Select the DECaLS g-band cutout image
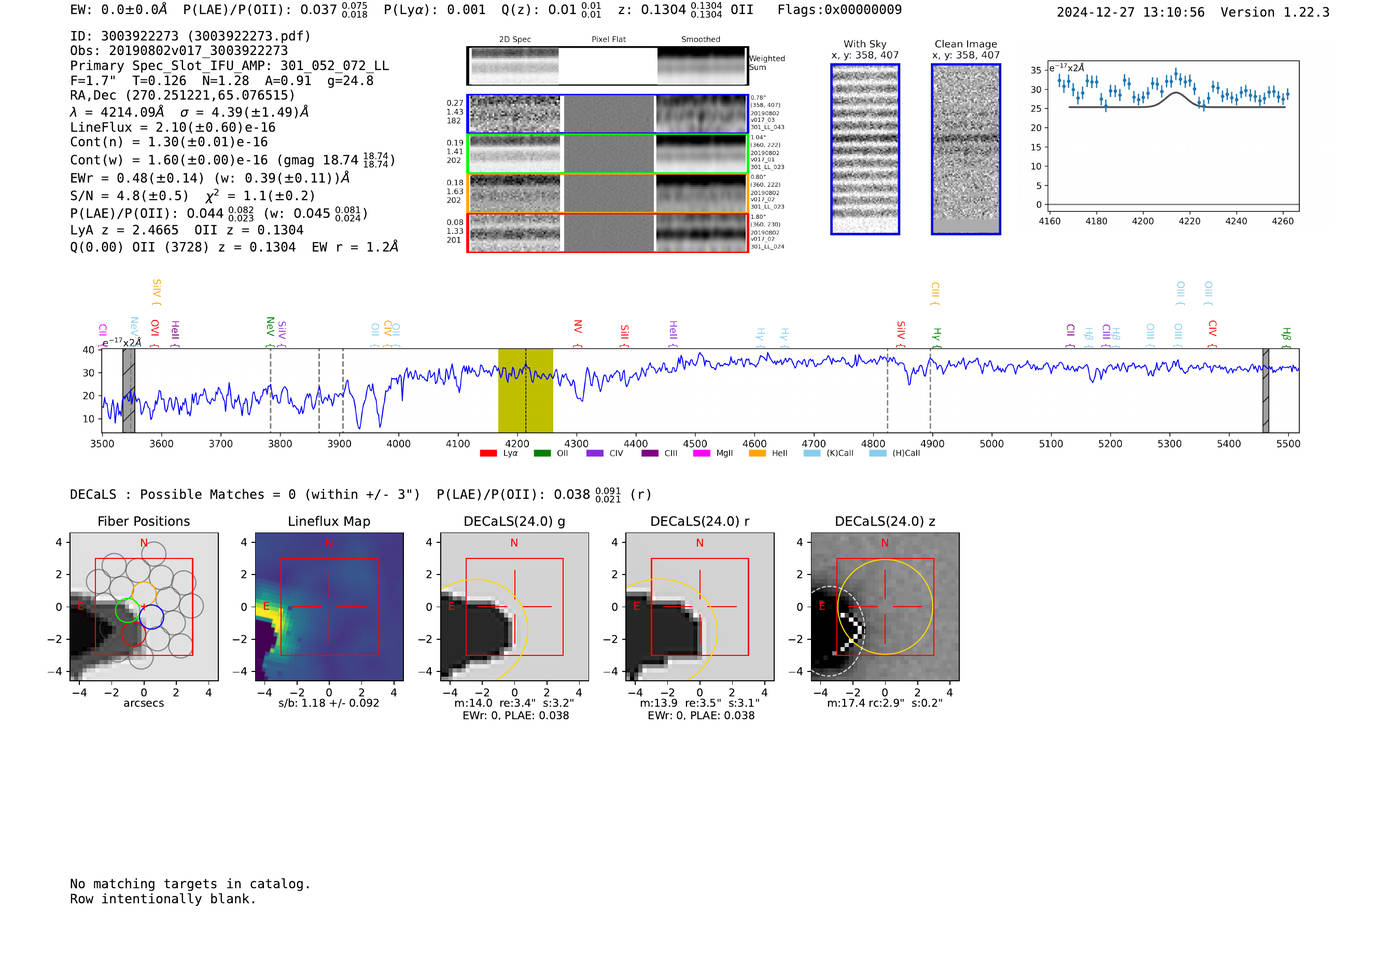This screenshot has width=1400, height=953. (514, 606)
